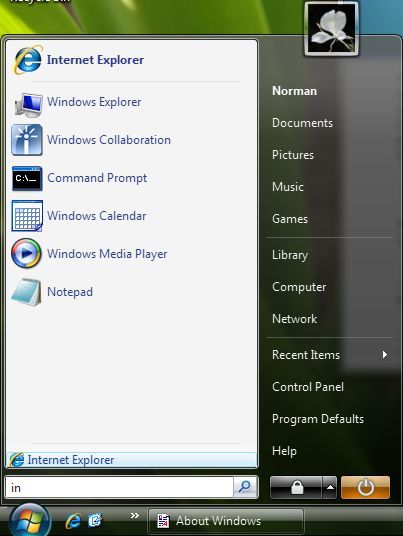This screenshot has height=536, width=403.
Task: Open Control Panel
Action: click(308, 387)
